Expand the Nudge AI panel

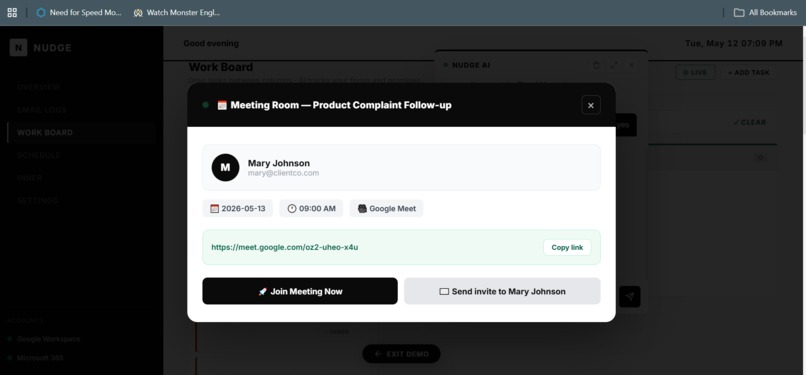[x=614, y=65]
